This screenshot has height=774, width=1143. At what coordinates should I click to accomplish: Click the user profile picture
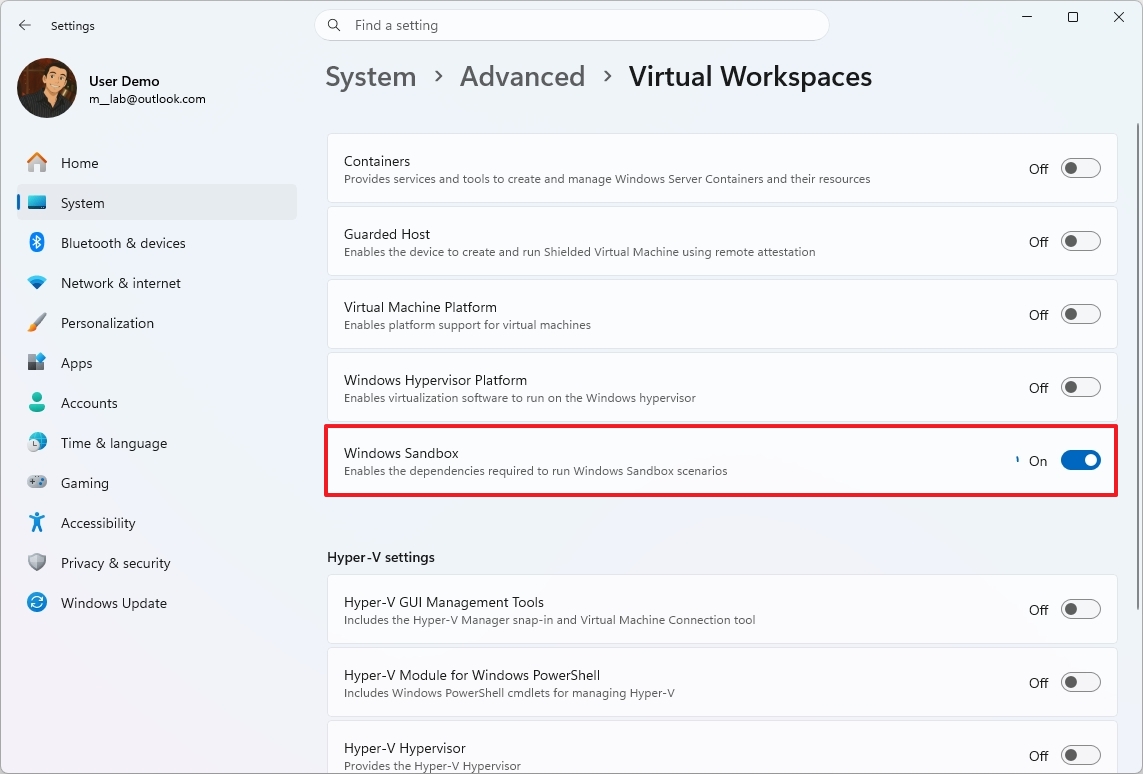[x=46, y=88]
